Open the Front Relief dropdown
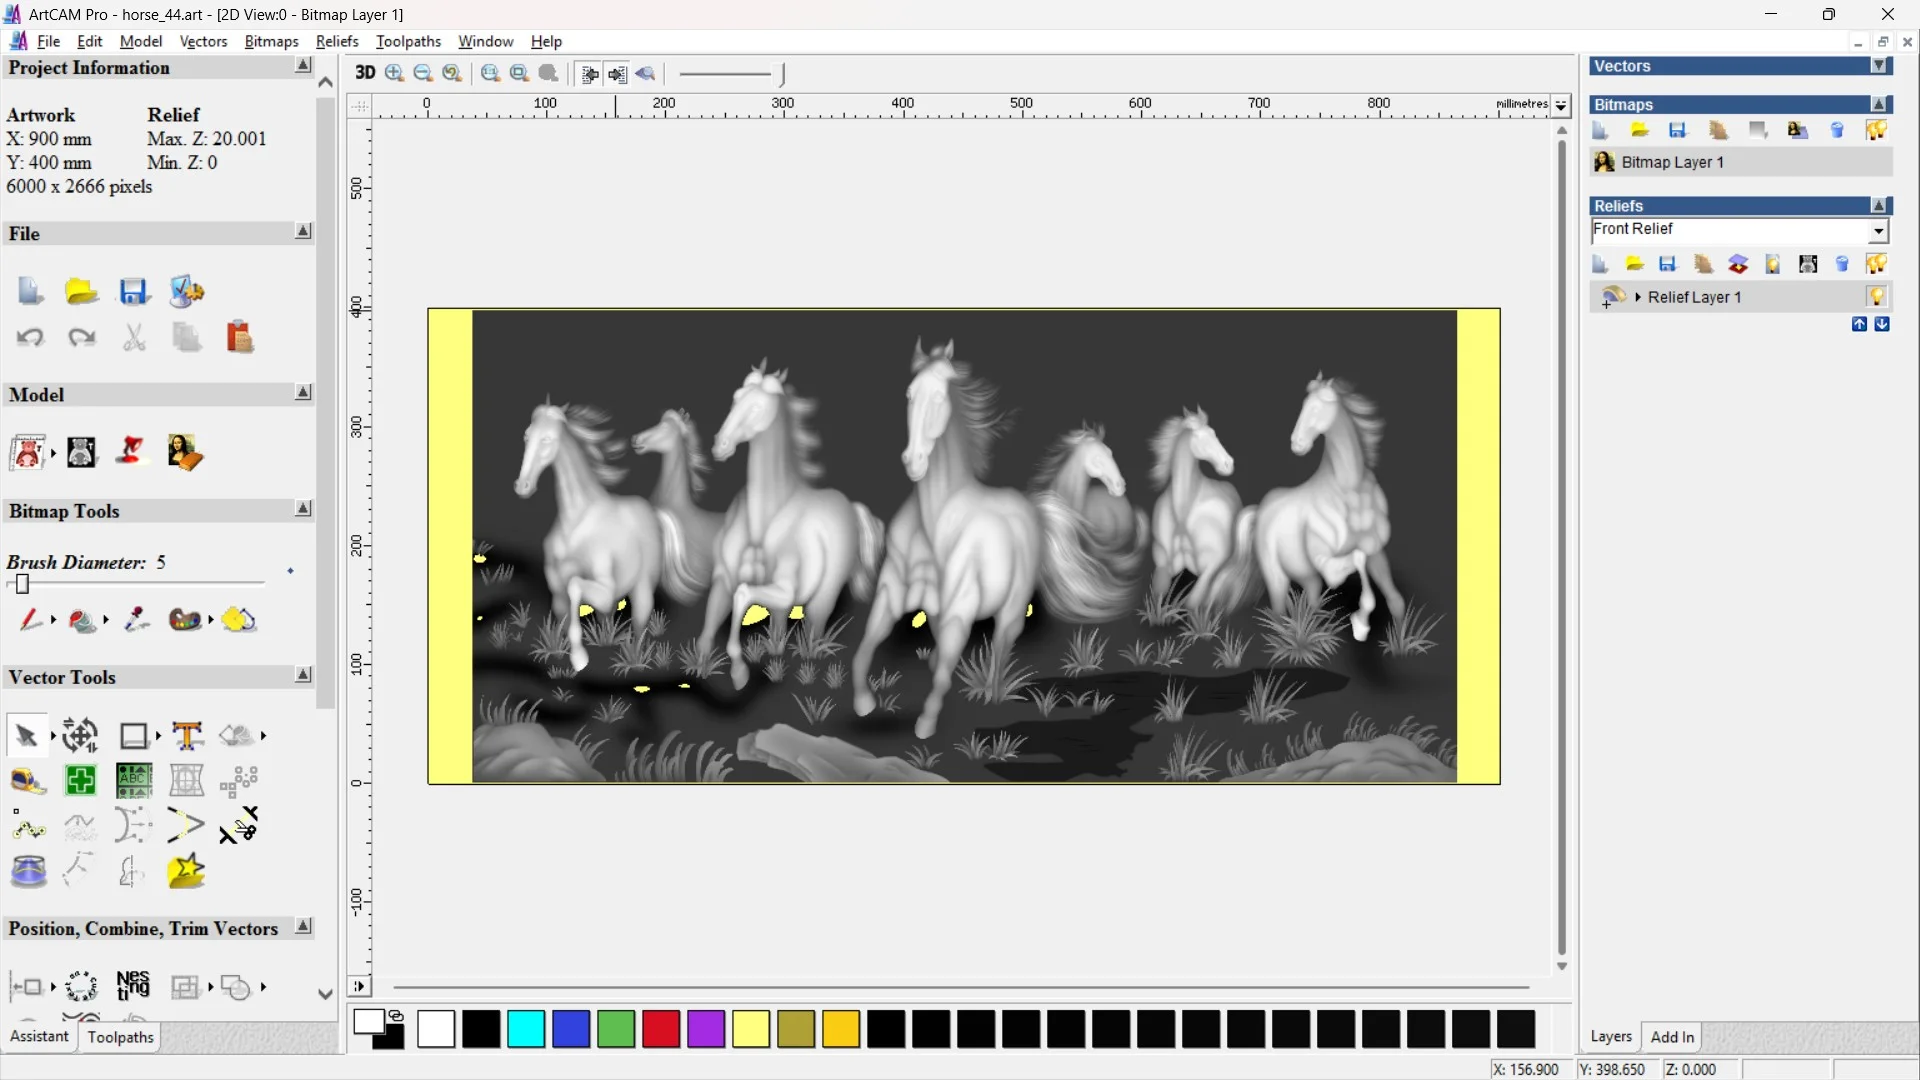Image resolution: width=1920 pixels, height=1080 pixels. pyautogui.click(x=1879, y=231)
